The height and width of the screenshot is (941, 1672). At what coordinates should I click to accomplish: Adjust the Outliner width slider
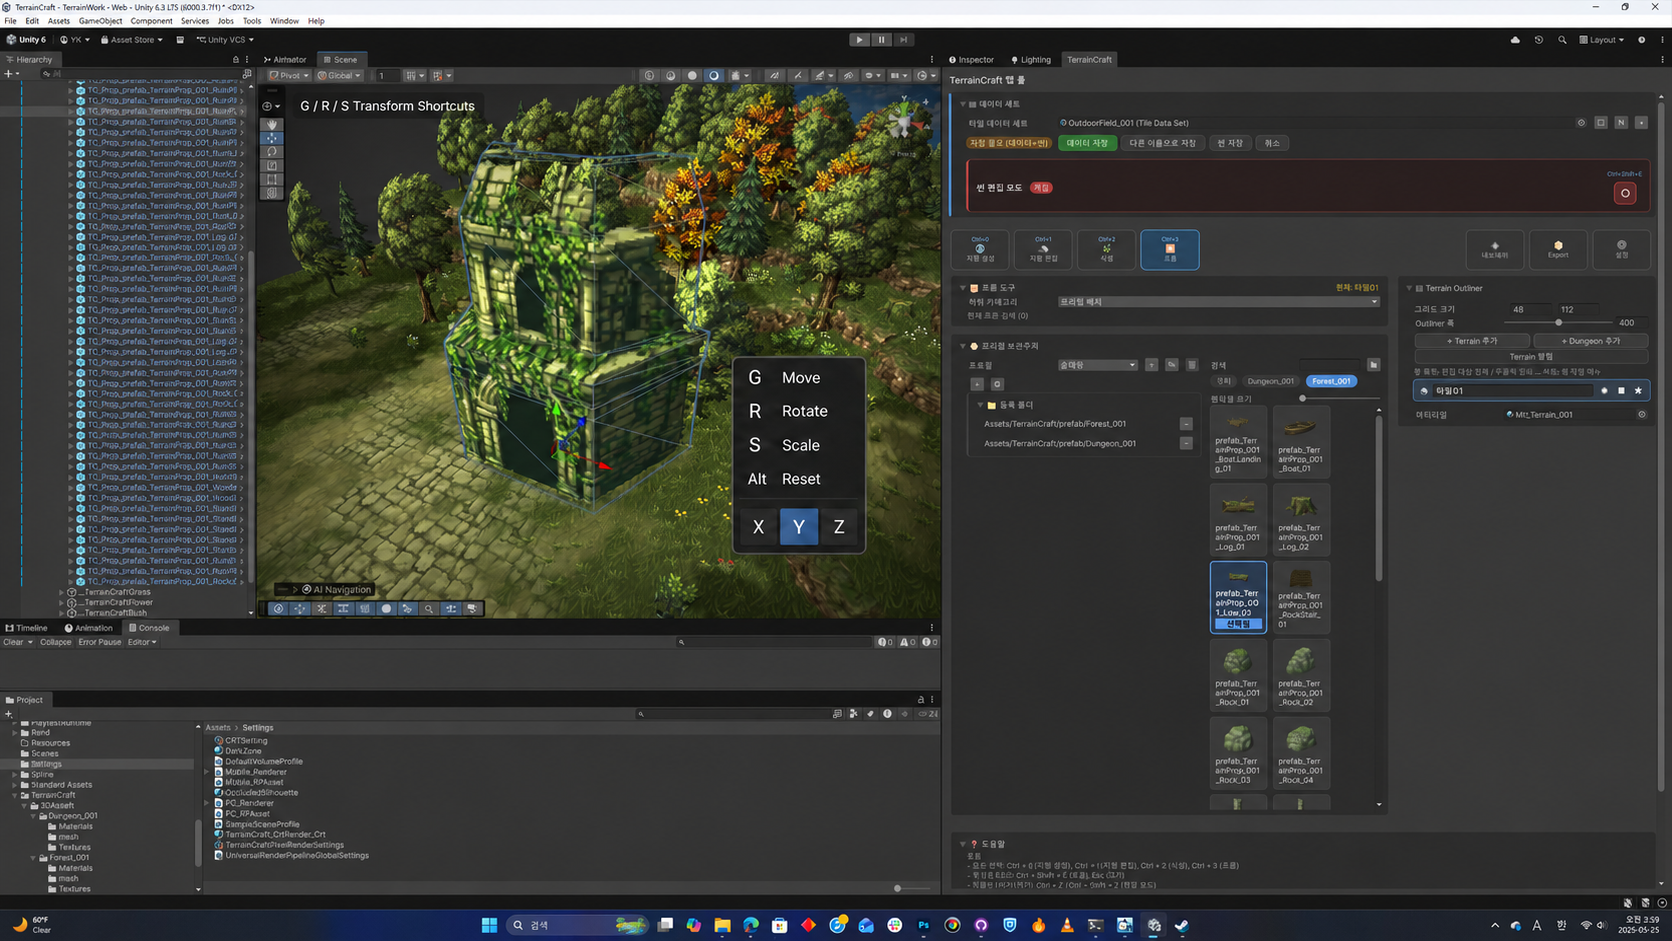tap(1558, 323)
